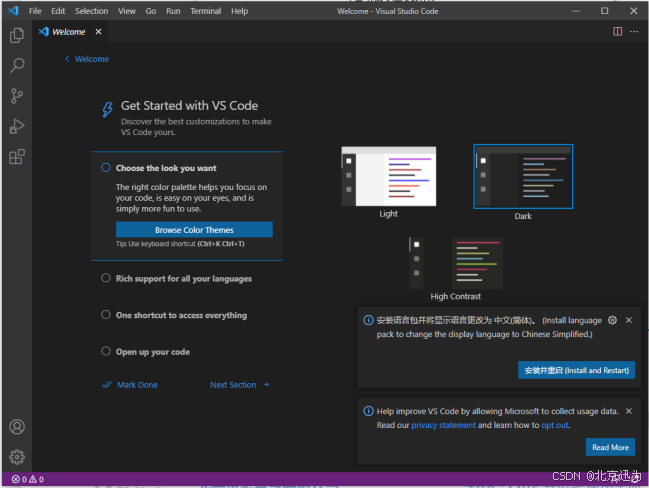The height and width of the screenshot is (488, 649).
Task: Open the Accounts menu icon
Action: 17,427
